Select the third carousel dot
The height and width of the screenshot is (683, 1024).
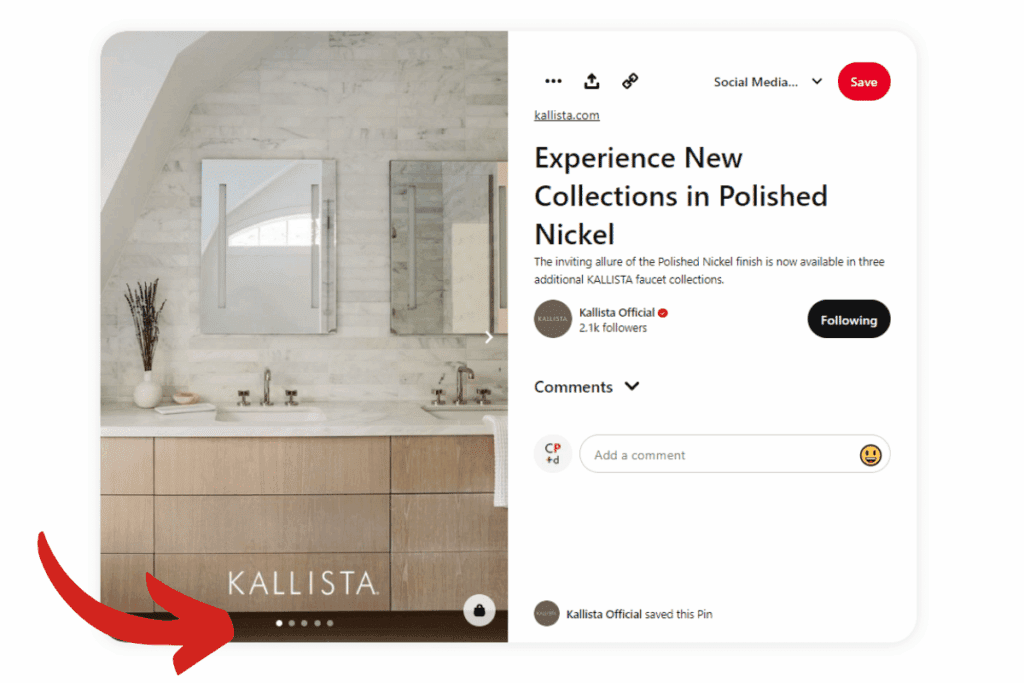pyautogui.click(x=304, y=623)
